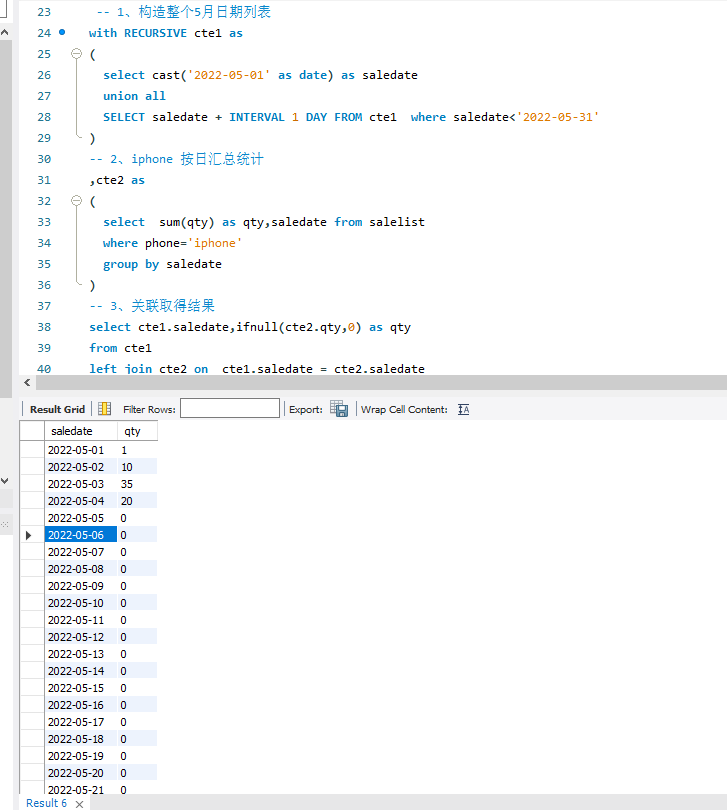Click the breakpoint dot on line 24
The height and width of the screenshot is (810, 727).
(x=62, y=32)
